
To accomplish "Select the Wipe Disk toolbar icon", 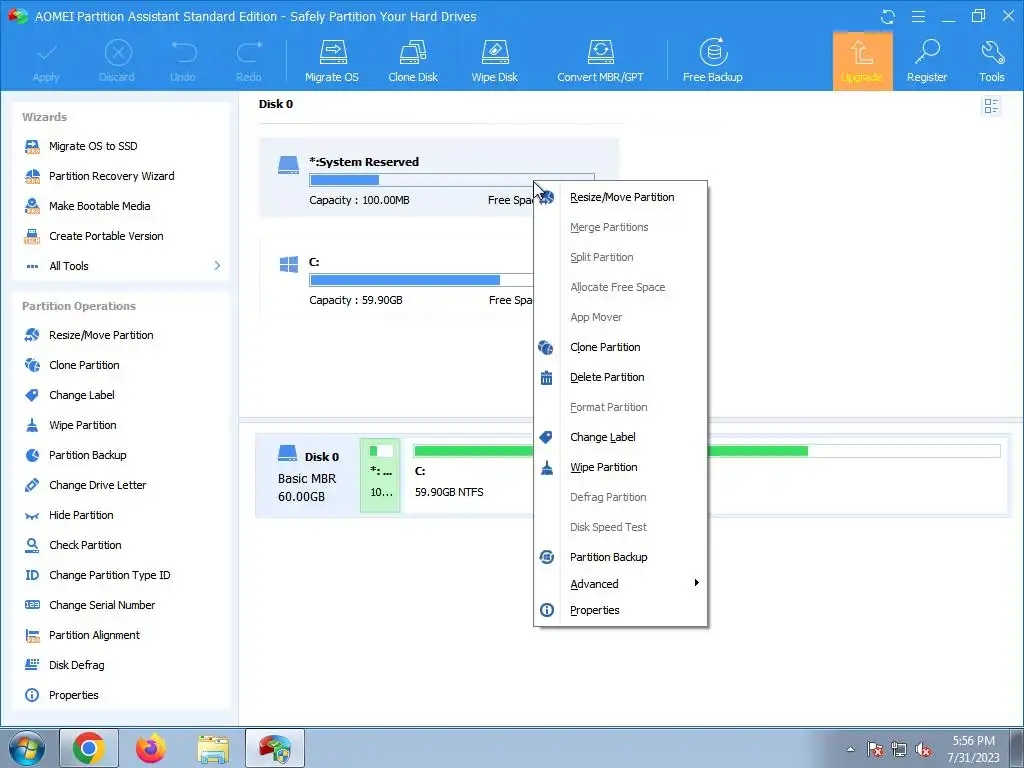I will (494, 61).
